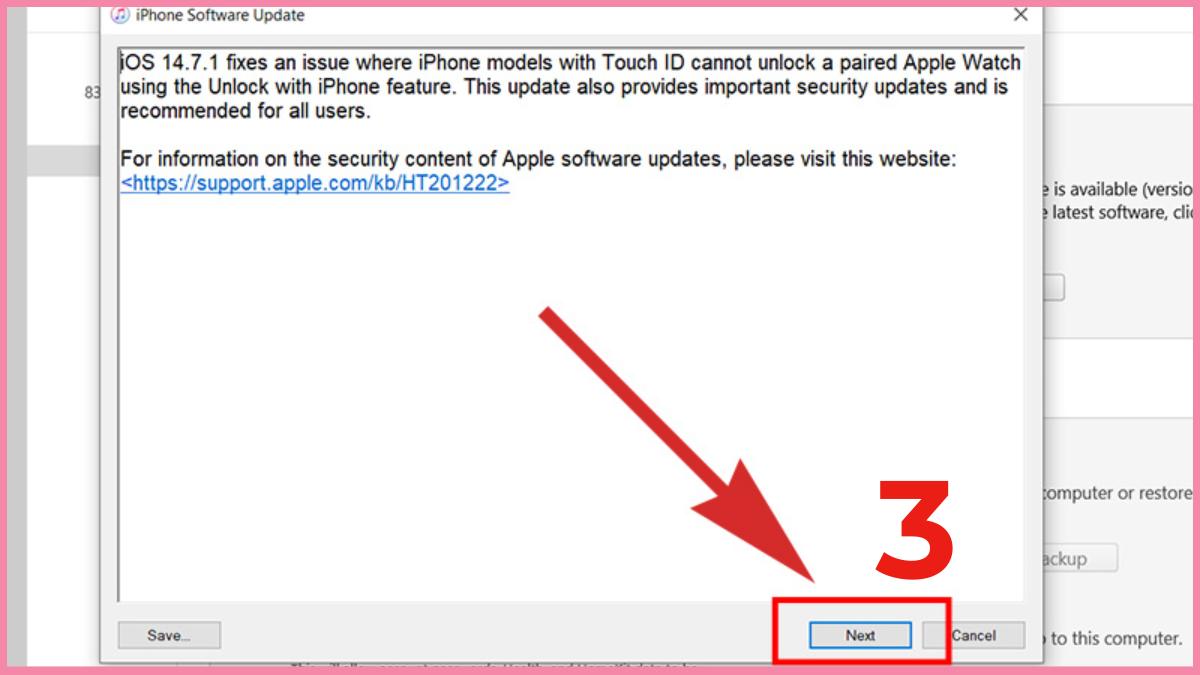Click the "recommended for all users" line
The width and height of the screenshot is (1200, 675).
(245, 111)
